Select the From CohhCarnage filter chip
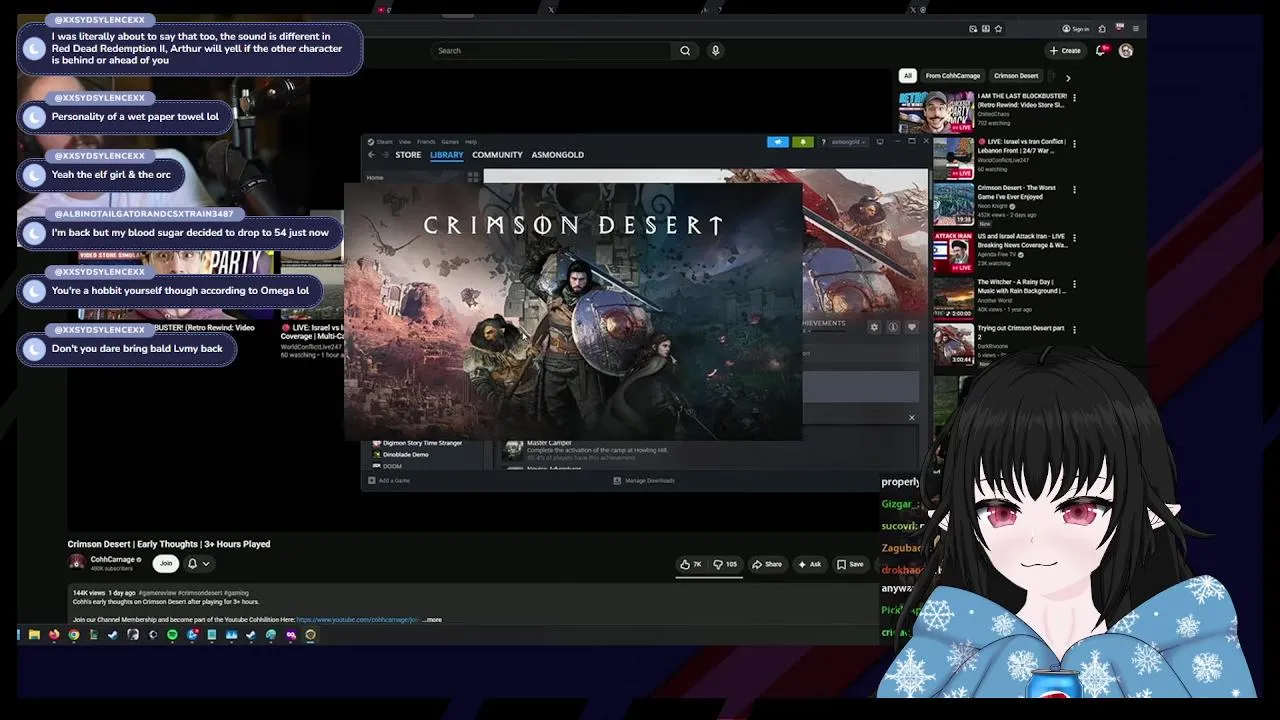Image resolution: width=1280 pixels, height=720 pixels. pos(953,76)
